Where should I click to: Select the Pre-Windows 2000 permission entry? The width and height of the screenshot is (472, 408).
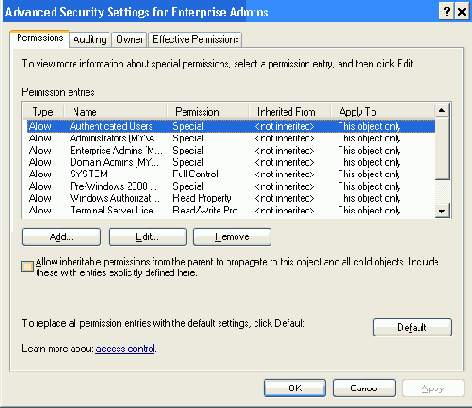pyautogui.click(x=231, y=186)
